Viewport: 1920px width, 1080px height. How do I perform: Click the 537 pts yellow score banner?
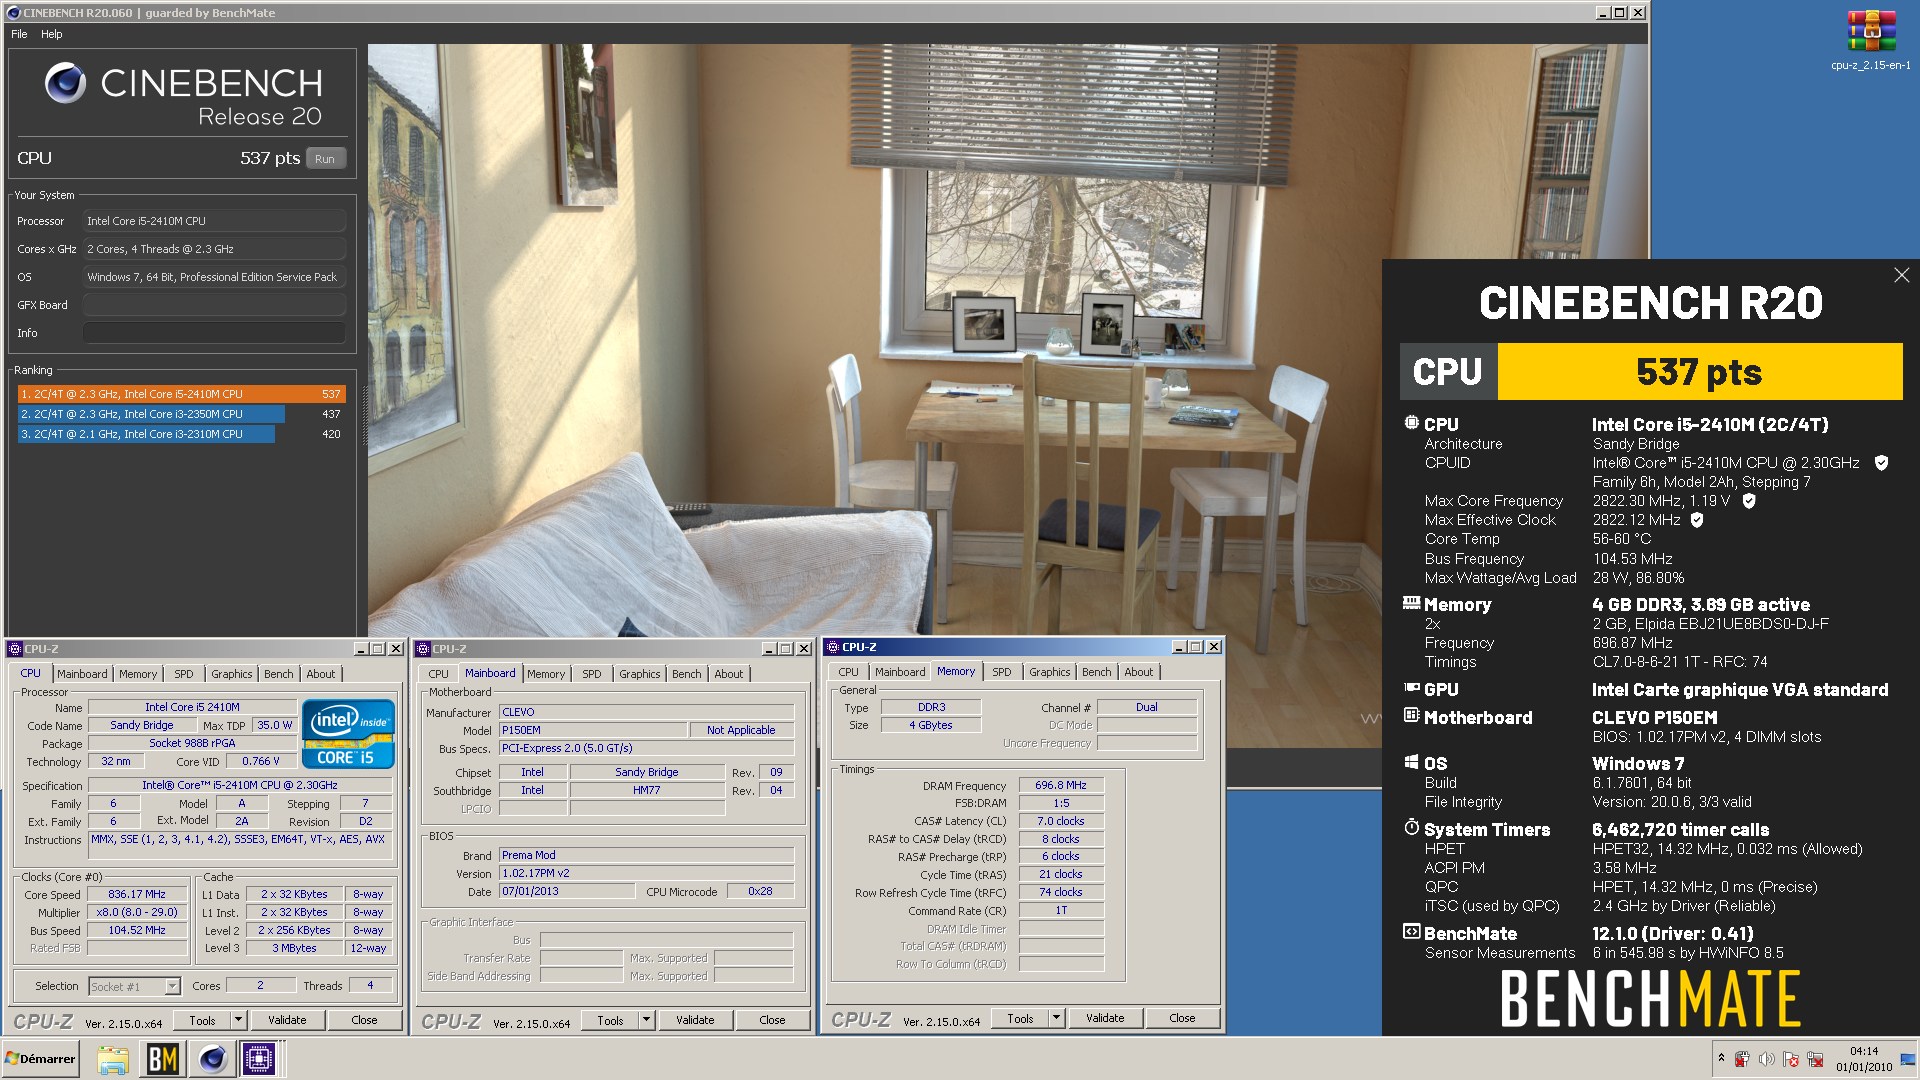(1699, 372)
